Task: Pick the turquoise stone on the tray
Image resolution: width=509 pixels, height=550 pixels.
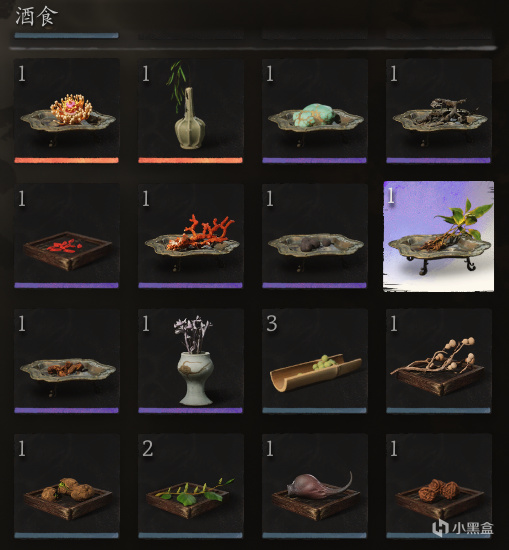Action: pyautogui.click(x=314, y=111)
